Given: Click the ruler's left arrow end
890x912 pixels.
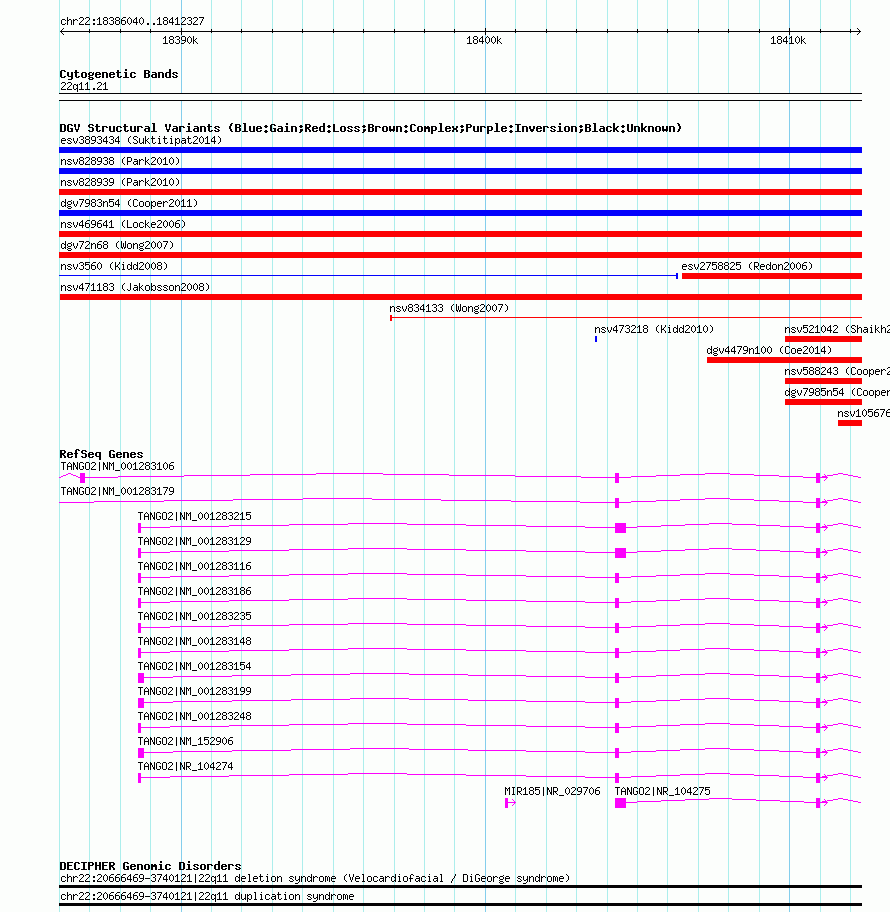Looking at the screenshot, I should (62, 31).
